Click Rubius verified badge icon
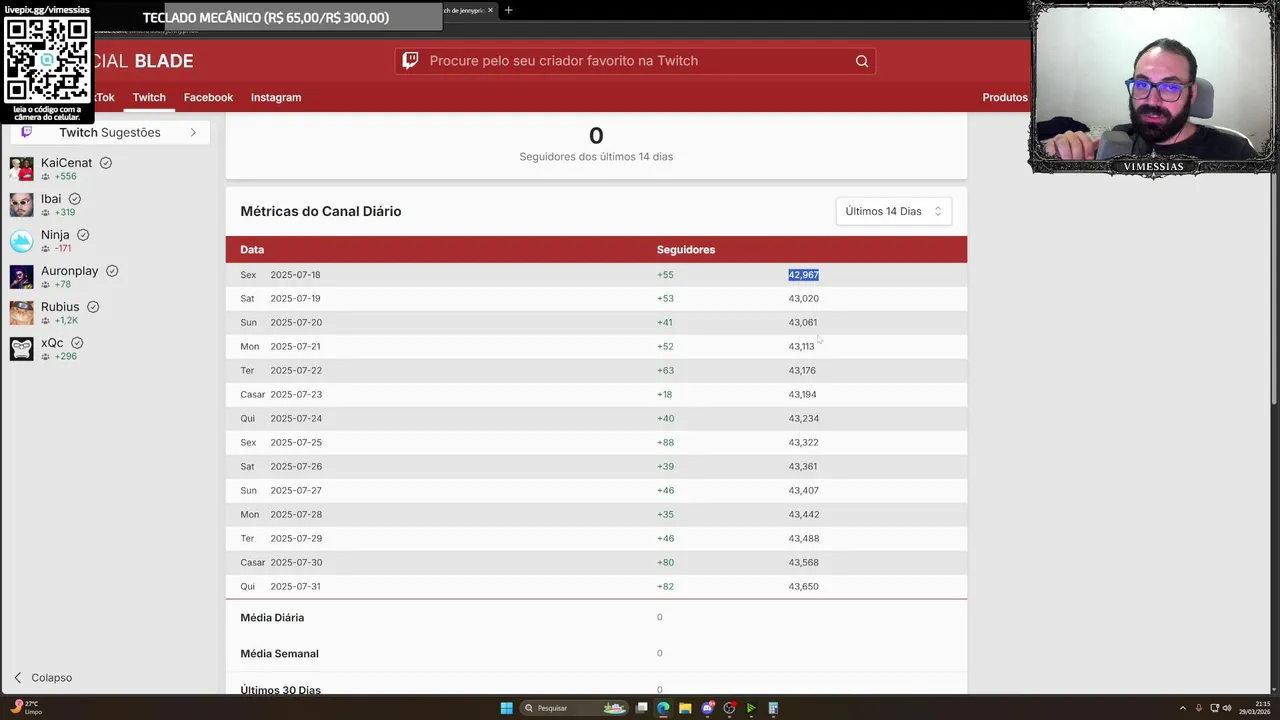Image resolution: width=1280 pixels, height=720 pixels. pos(93,307)
